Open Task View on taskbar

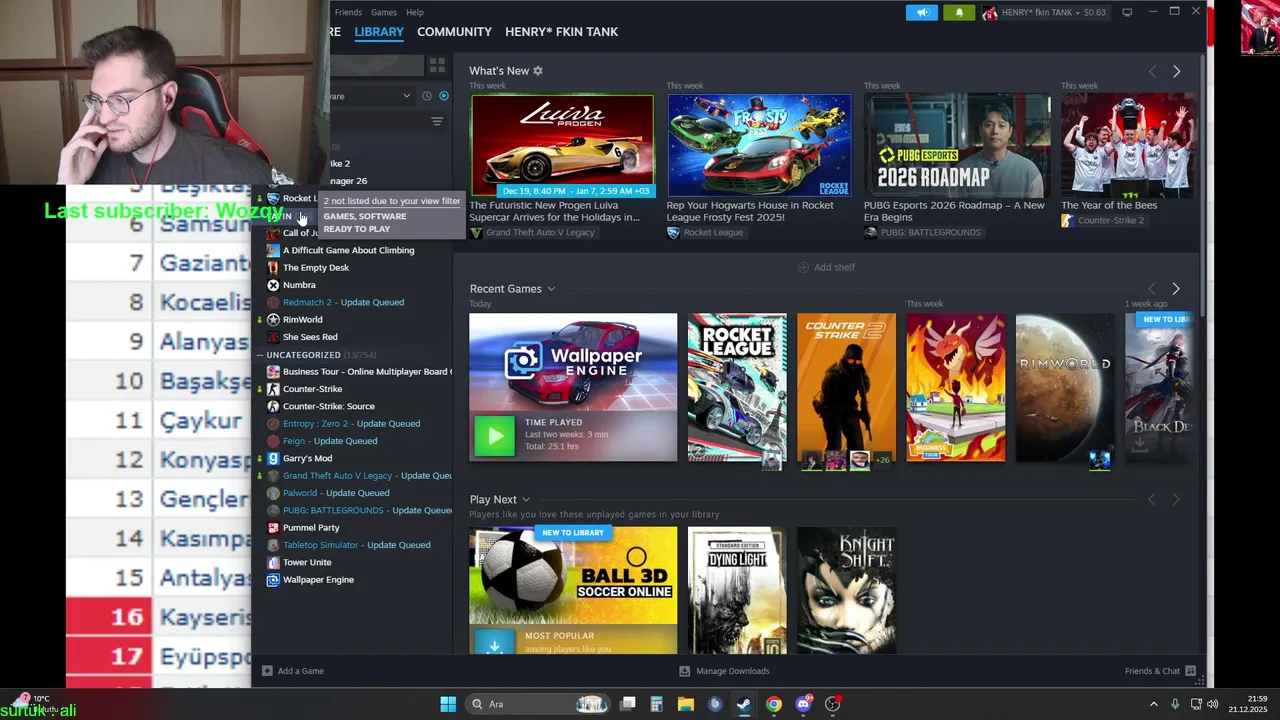coord(627,704)
